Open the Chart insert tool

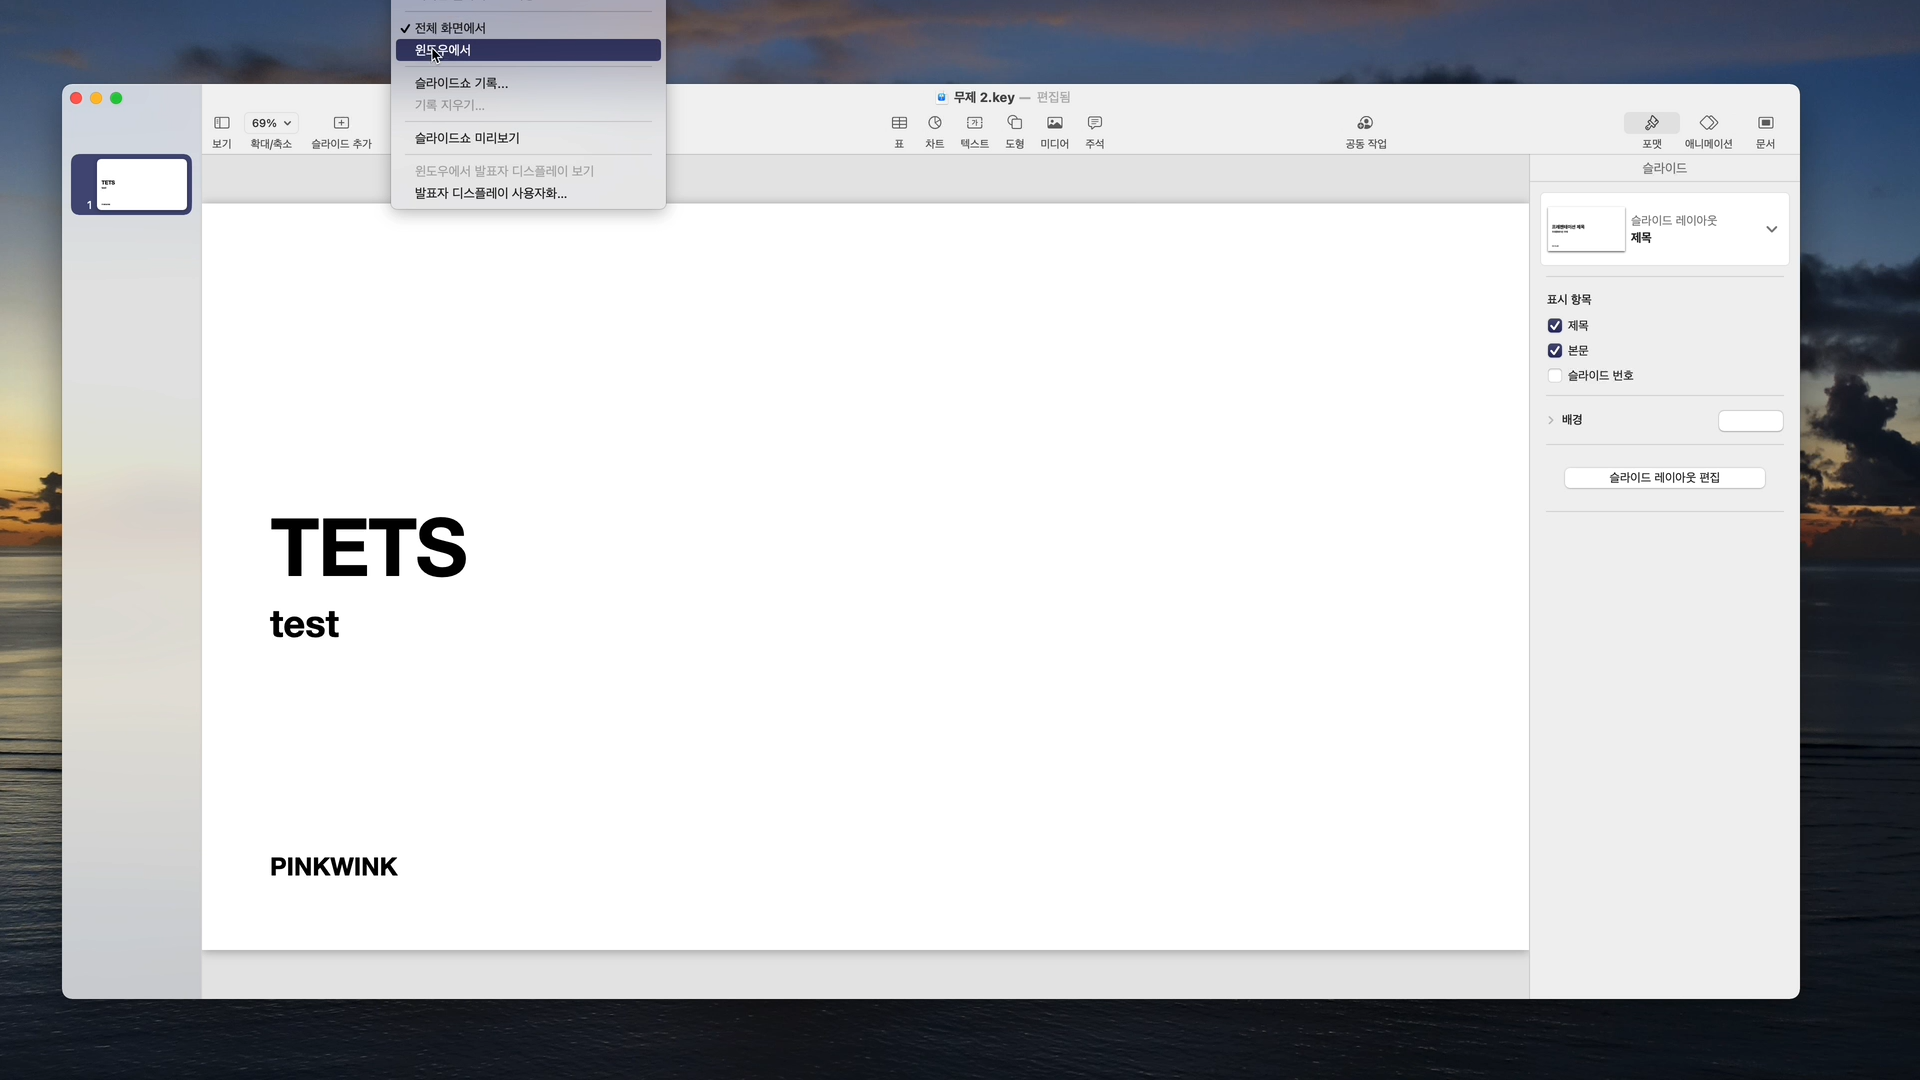(x=934, y=123)
